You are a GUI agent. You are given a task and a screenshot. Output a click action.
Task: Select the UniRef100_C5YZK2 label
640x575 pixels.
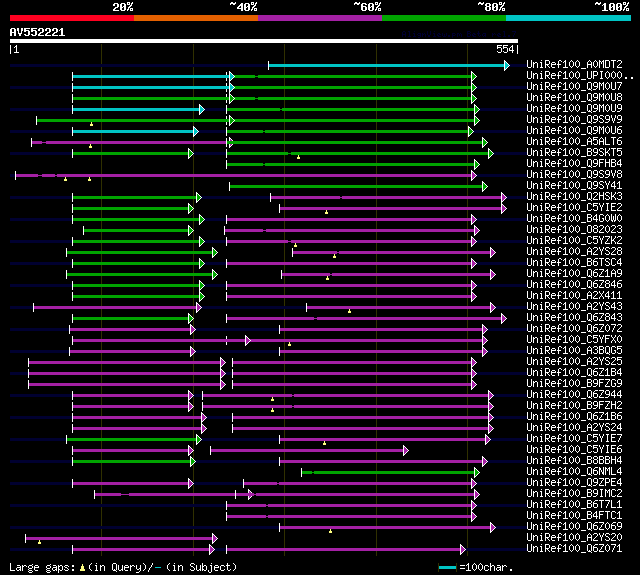click(x=574, y=241)
